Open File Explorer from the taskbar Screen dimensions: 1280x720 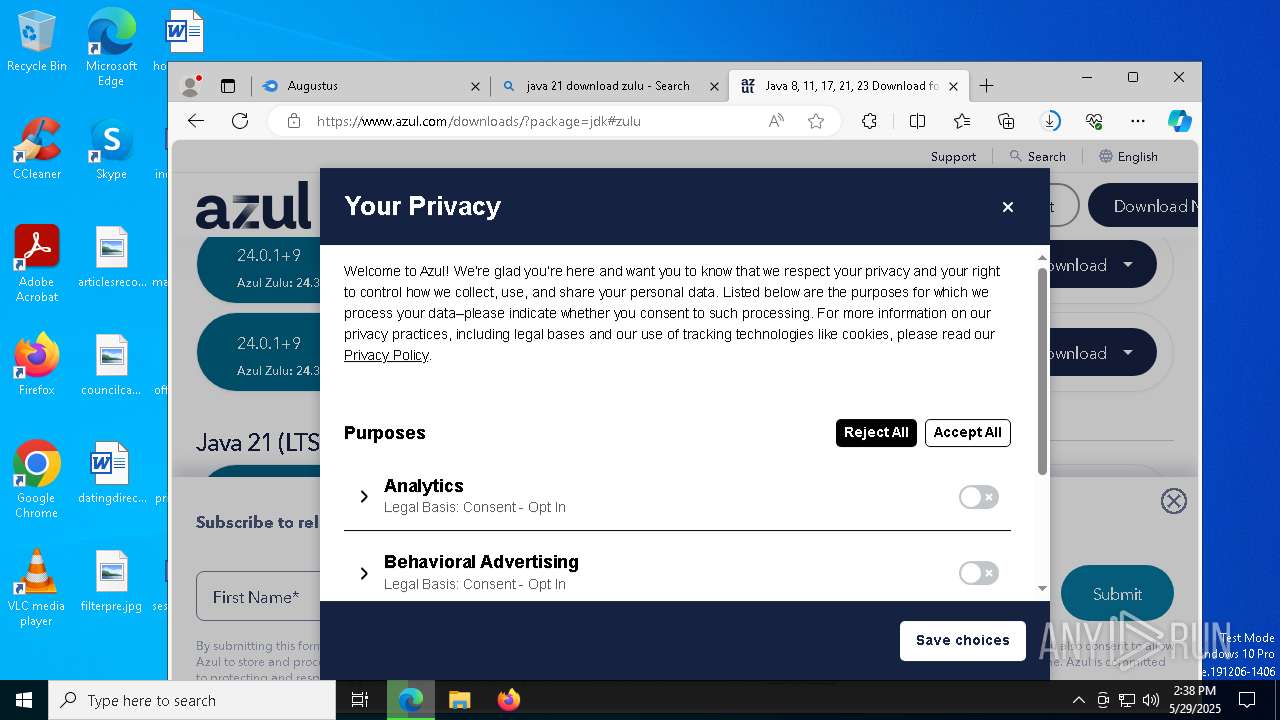coord(459,700)
